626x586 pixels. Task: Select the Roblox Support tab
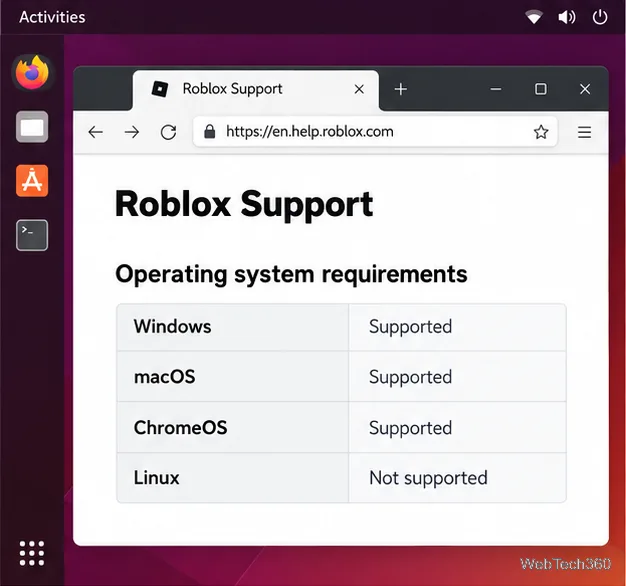(x=256, y=90)
